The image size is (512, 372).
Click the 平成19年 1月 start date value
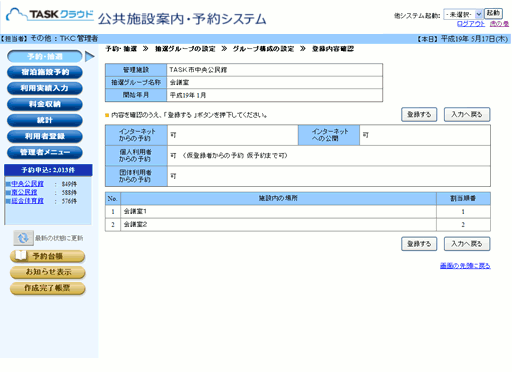coord(188,95)
